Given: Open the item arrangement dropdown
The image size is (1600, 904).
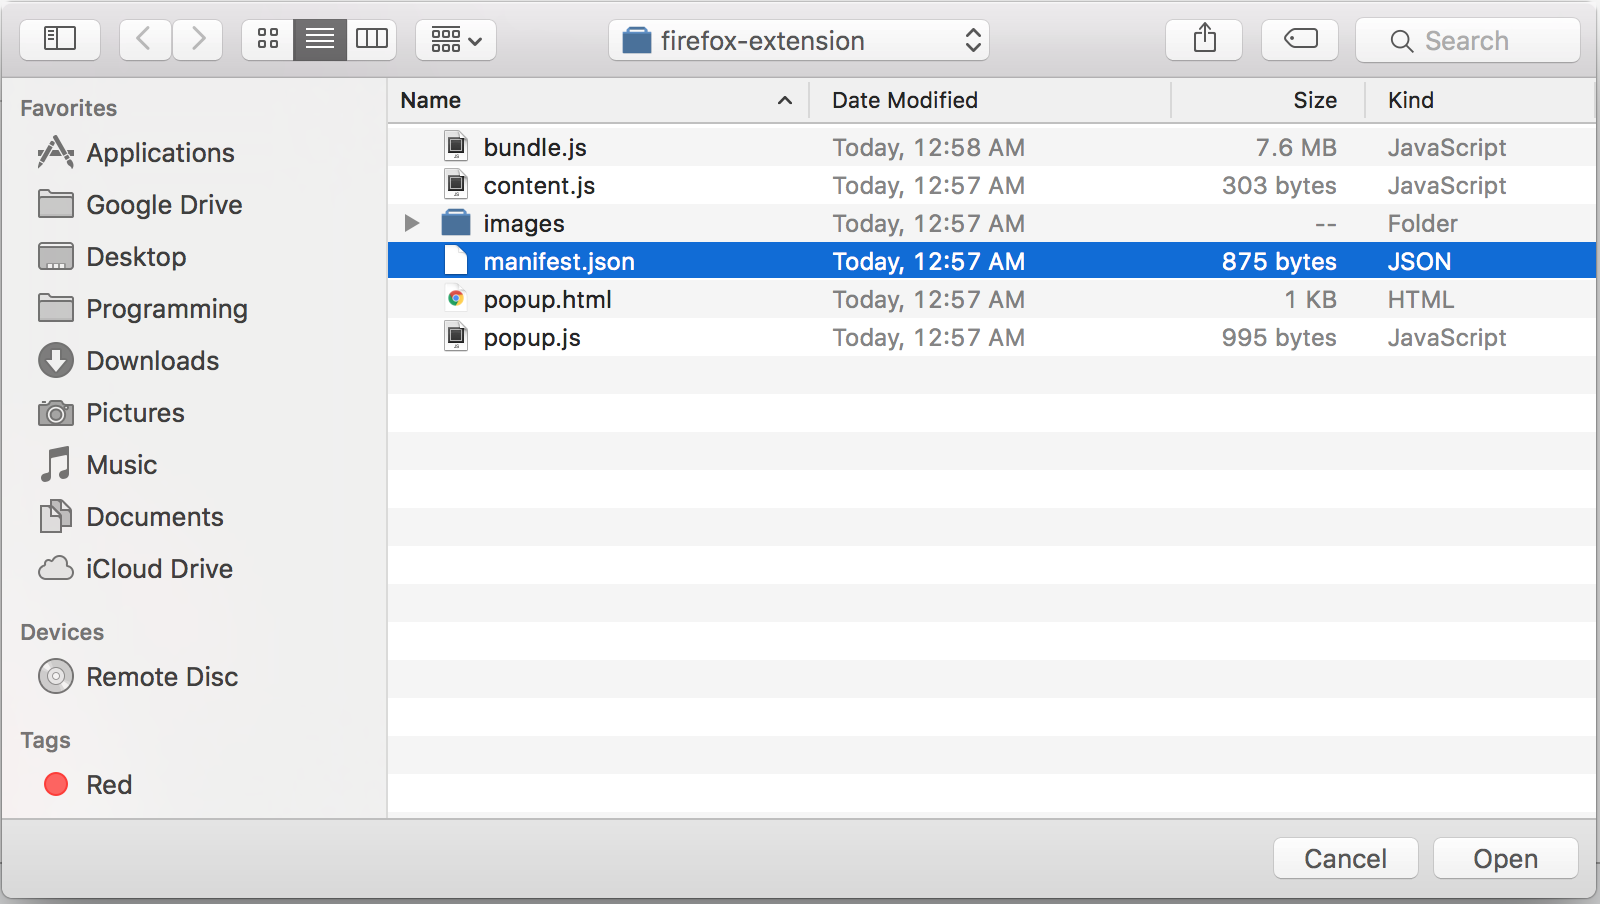Looking at the screenshot, I should click(x=456, y=40).
